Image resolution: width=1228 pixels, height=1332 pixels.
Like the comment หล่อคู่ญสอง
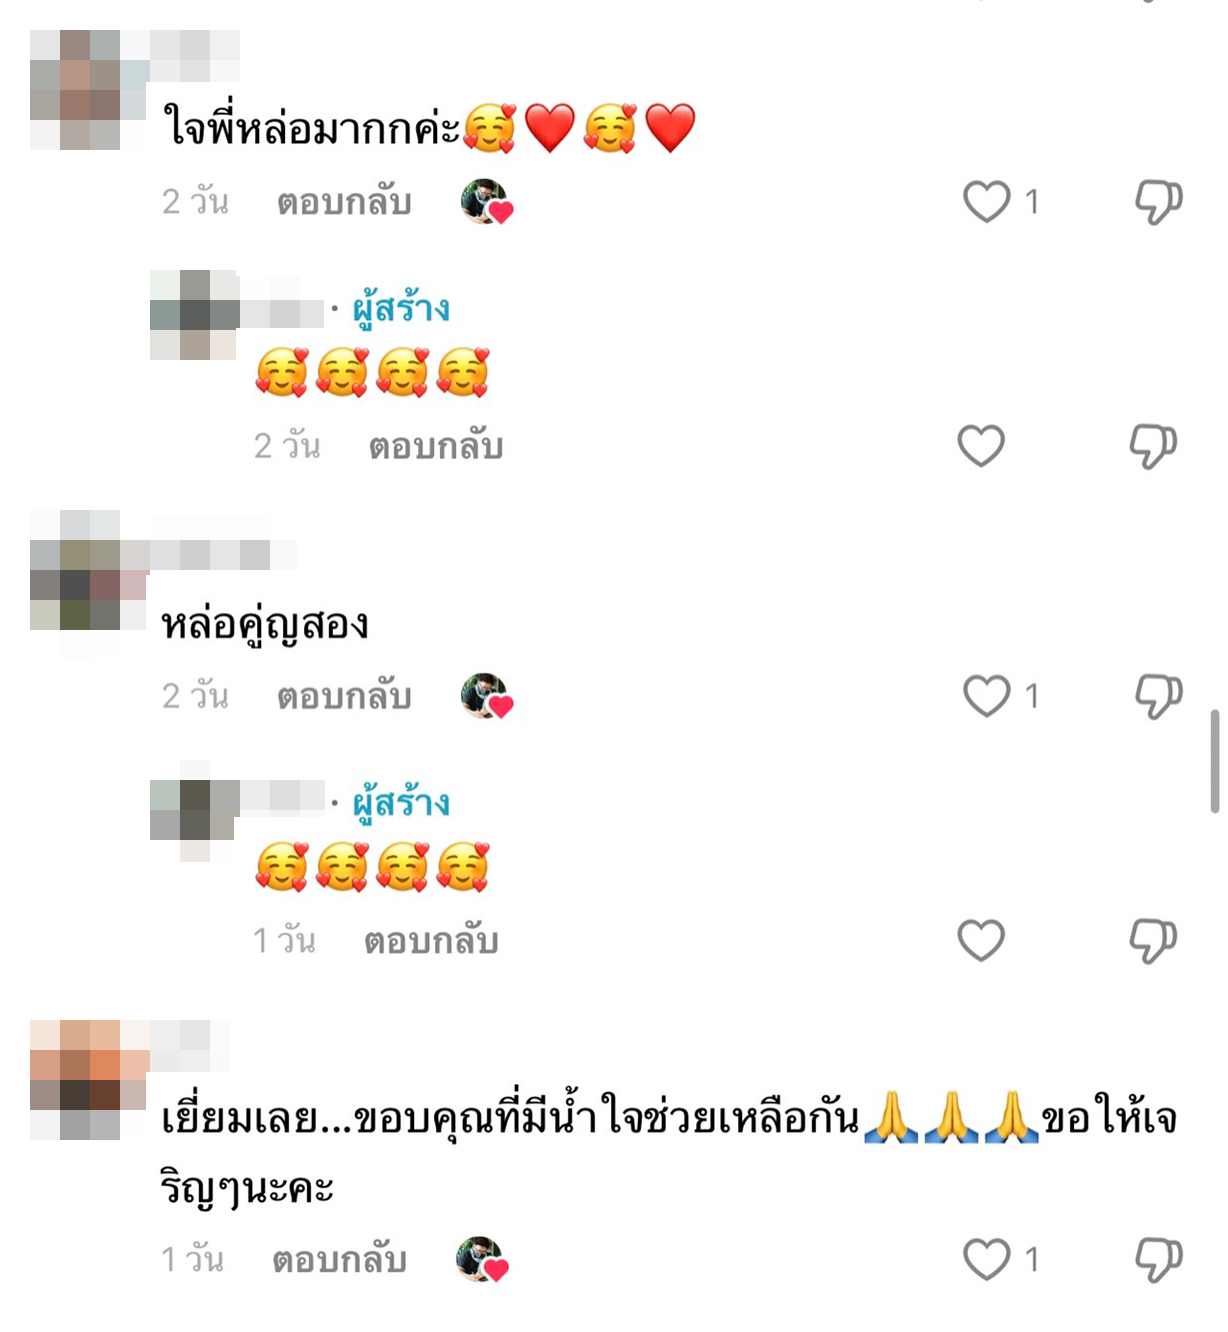pos(986,695)
